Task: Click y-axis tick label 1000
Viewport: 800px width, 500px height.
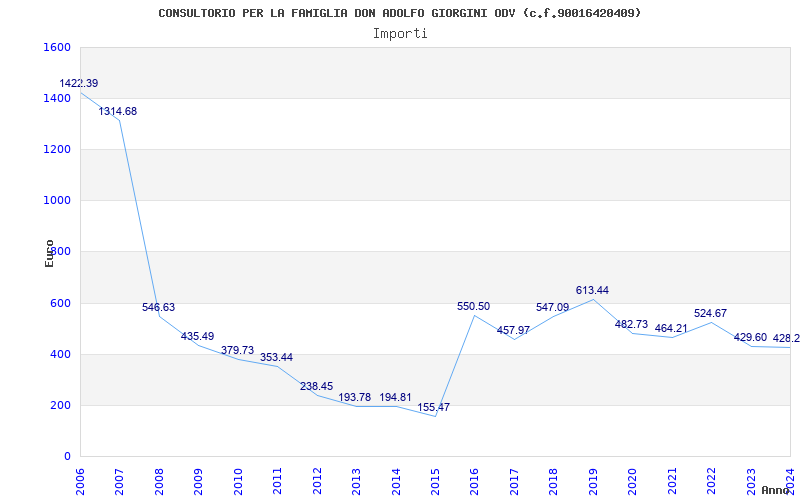Action: pos(57,201)
